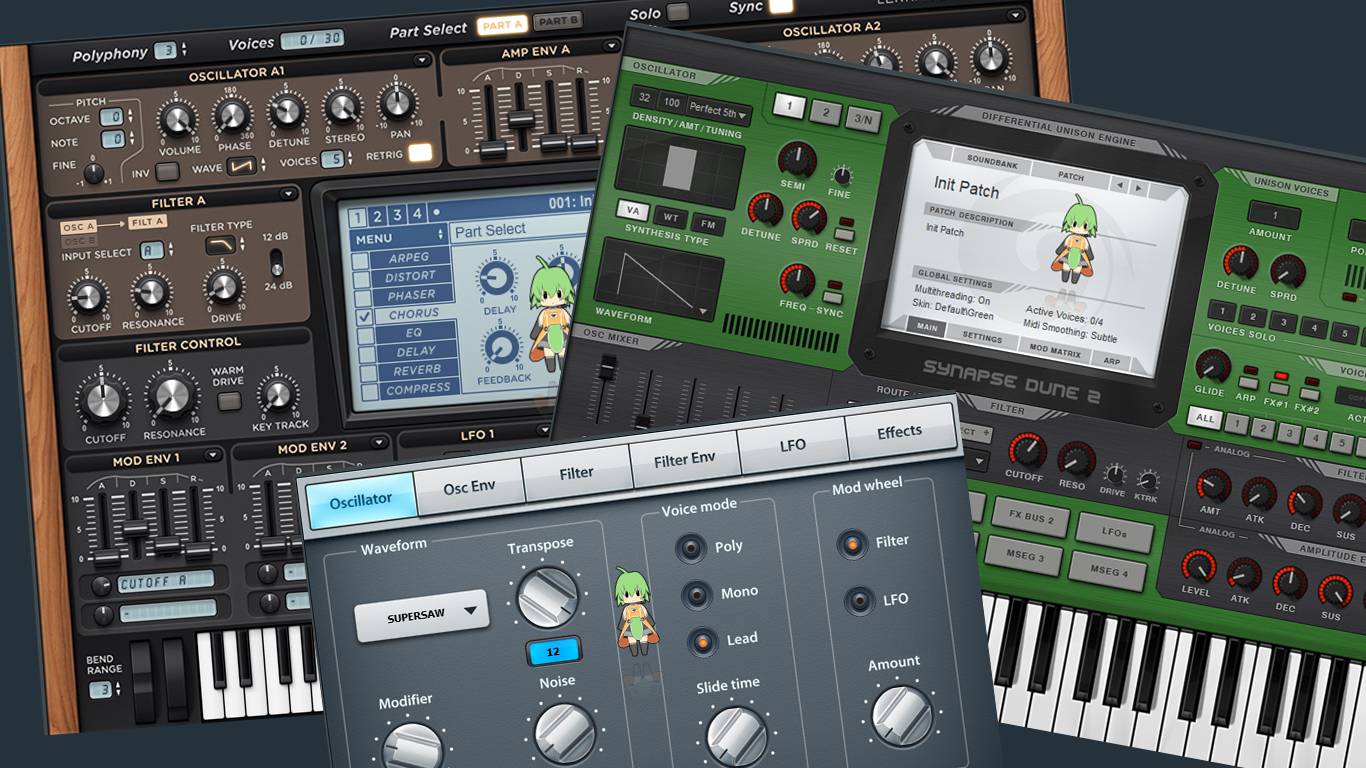Open the Amp Env A panel dropdown arrow
Image resolution: width=1366 pixels, height=768 pixels.
(611, 46)
